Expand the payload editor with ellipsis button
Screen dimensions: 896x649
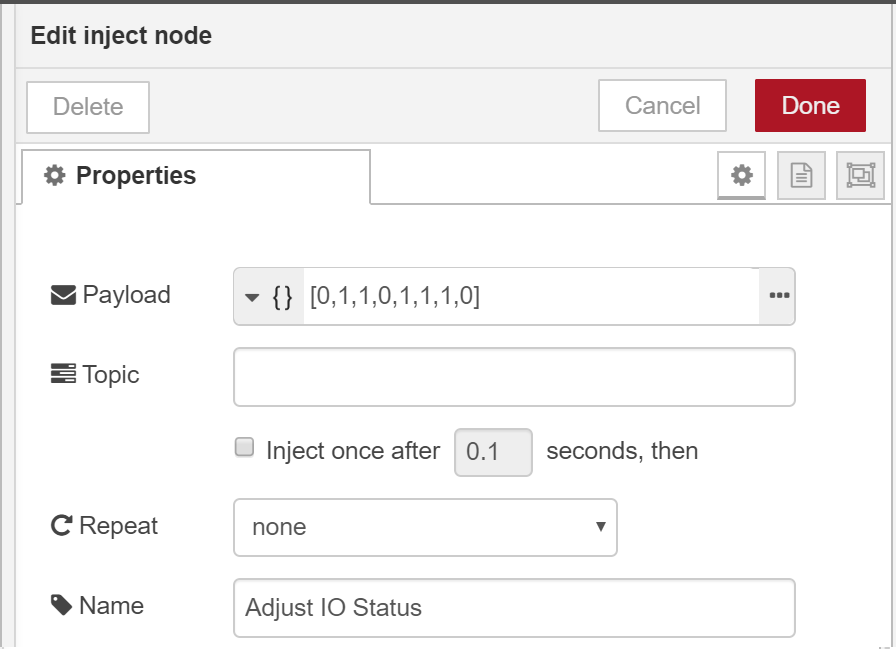pos(778,296)
